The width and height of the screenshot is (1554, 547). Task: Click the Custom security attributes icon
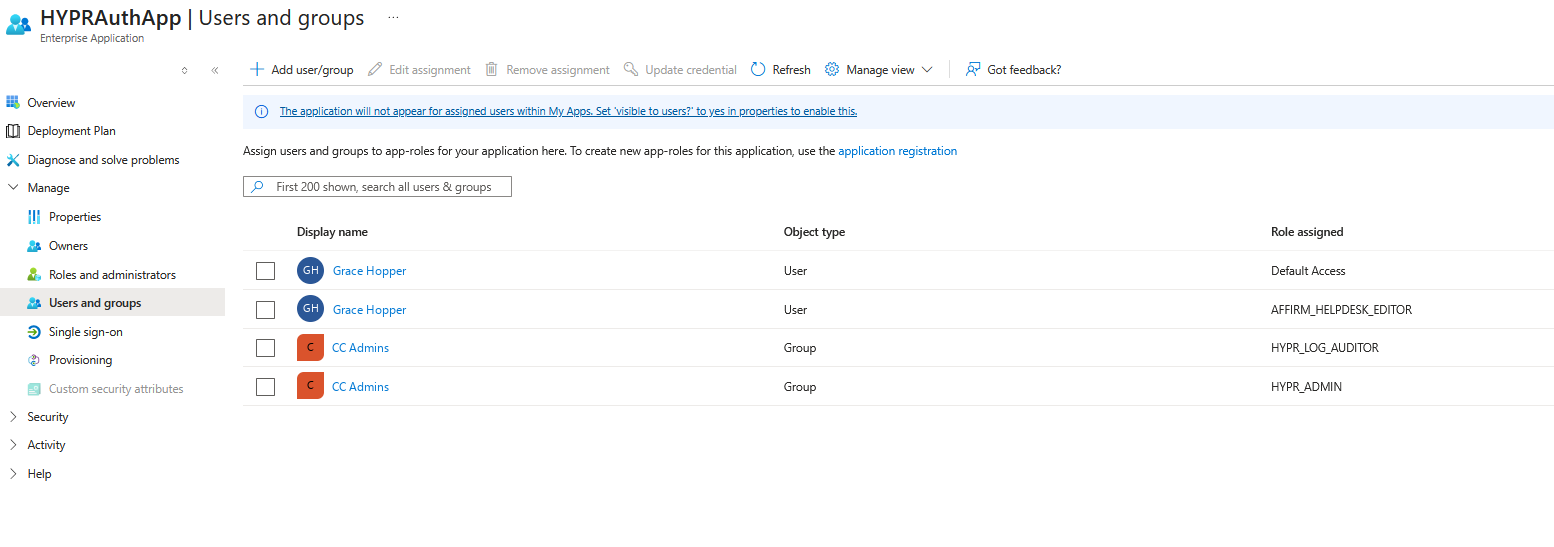tap(34, 389)
